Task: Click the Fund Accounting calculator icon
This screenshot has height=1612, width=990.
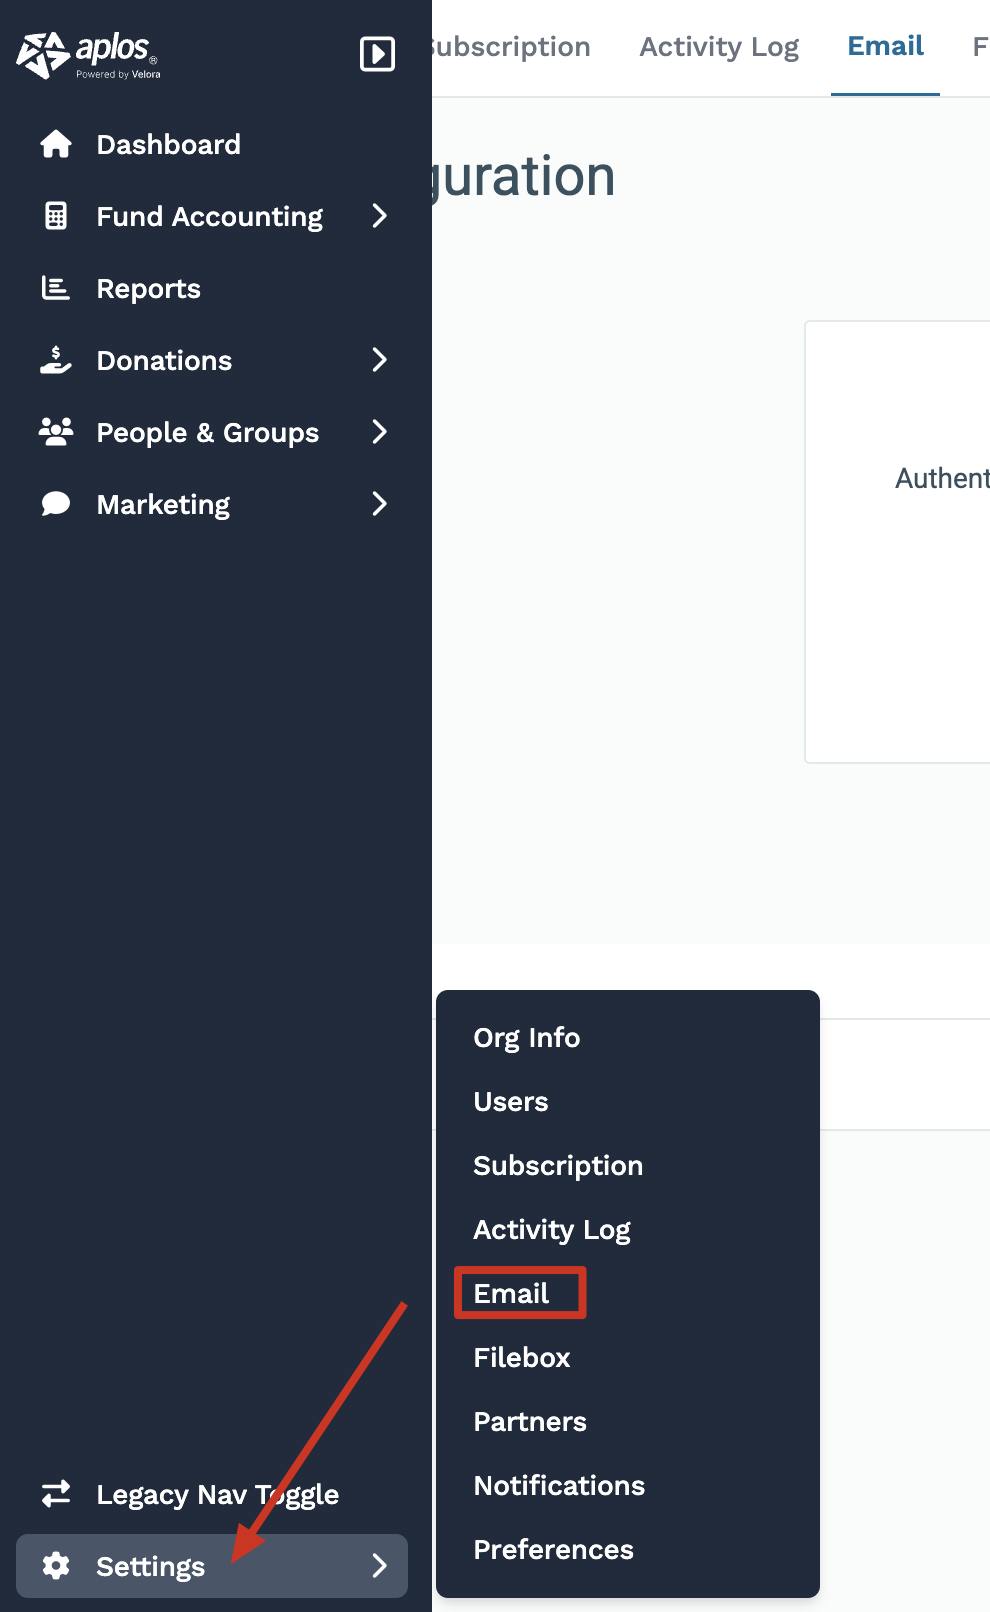Action: tap(56, 216)
